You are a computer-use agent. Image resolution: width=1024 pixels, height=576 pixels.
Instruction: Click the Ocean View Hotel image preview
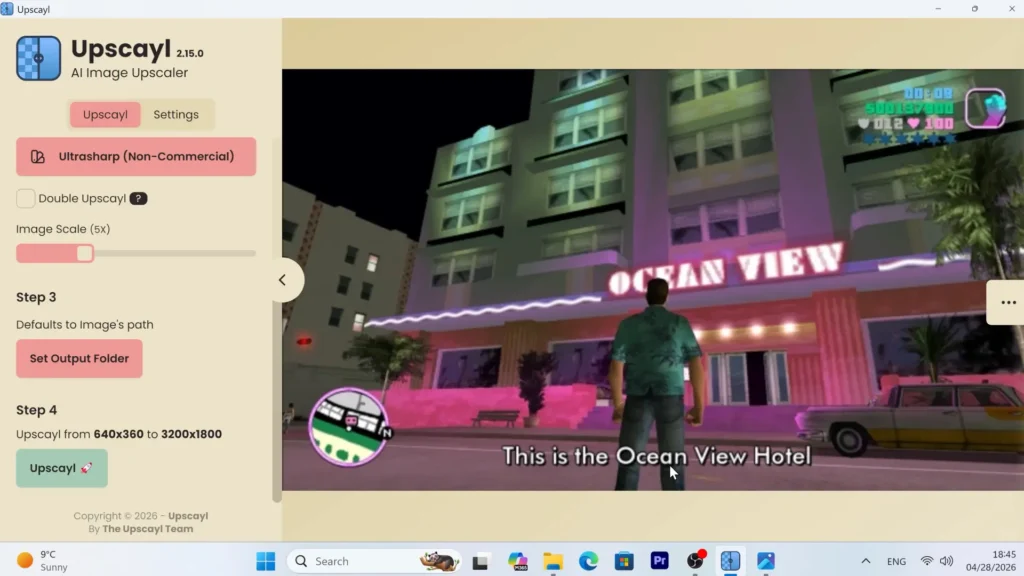coord(653,280)
